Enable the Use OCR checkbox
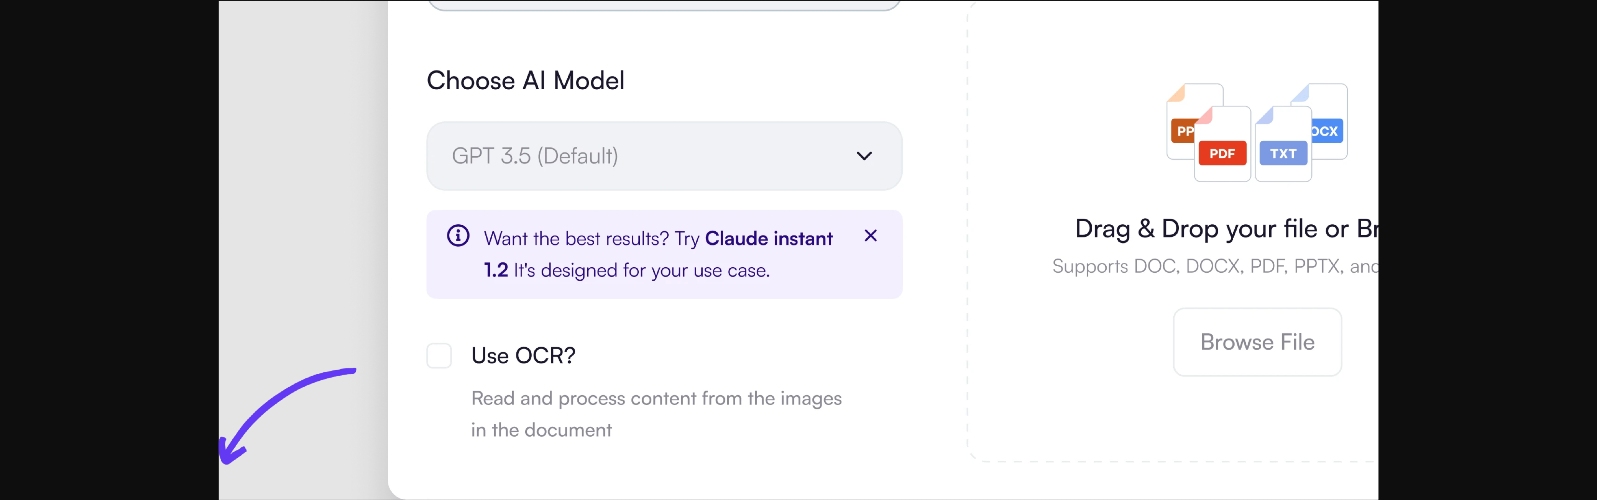 point(439,356)
